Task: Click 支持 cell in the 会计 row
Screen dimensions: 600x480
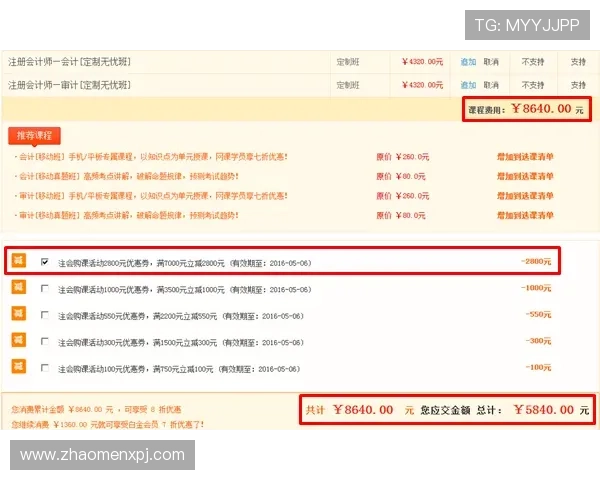Action: (578, 62)
